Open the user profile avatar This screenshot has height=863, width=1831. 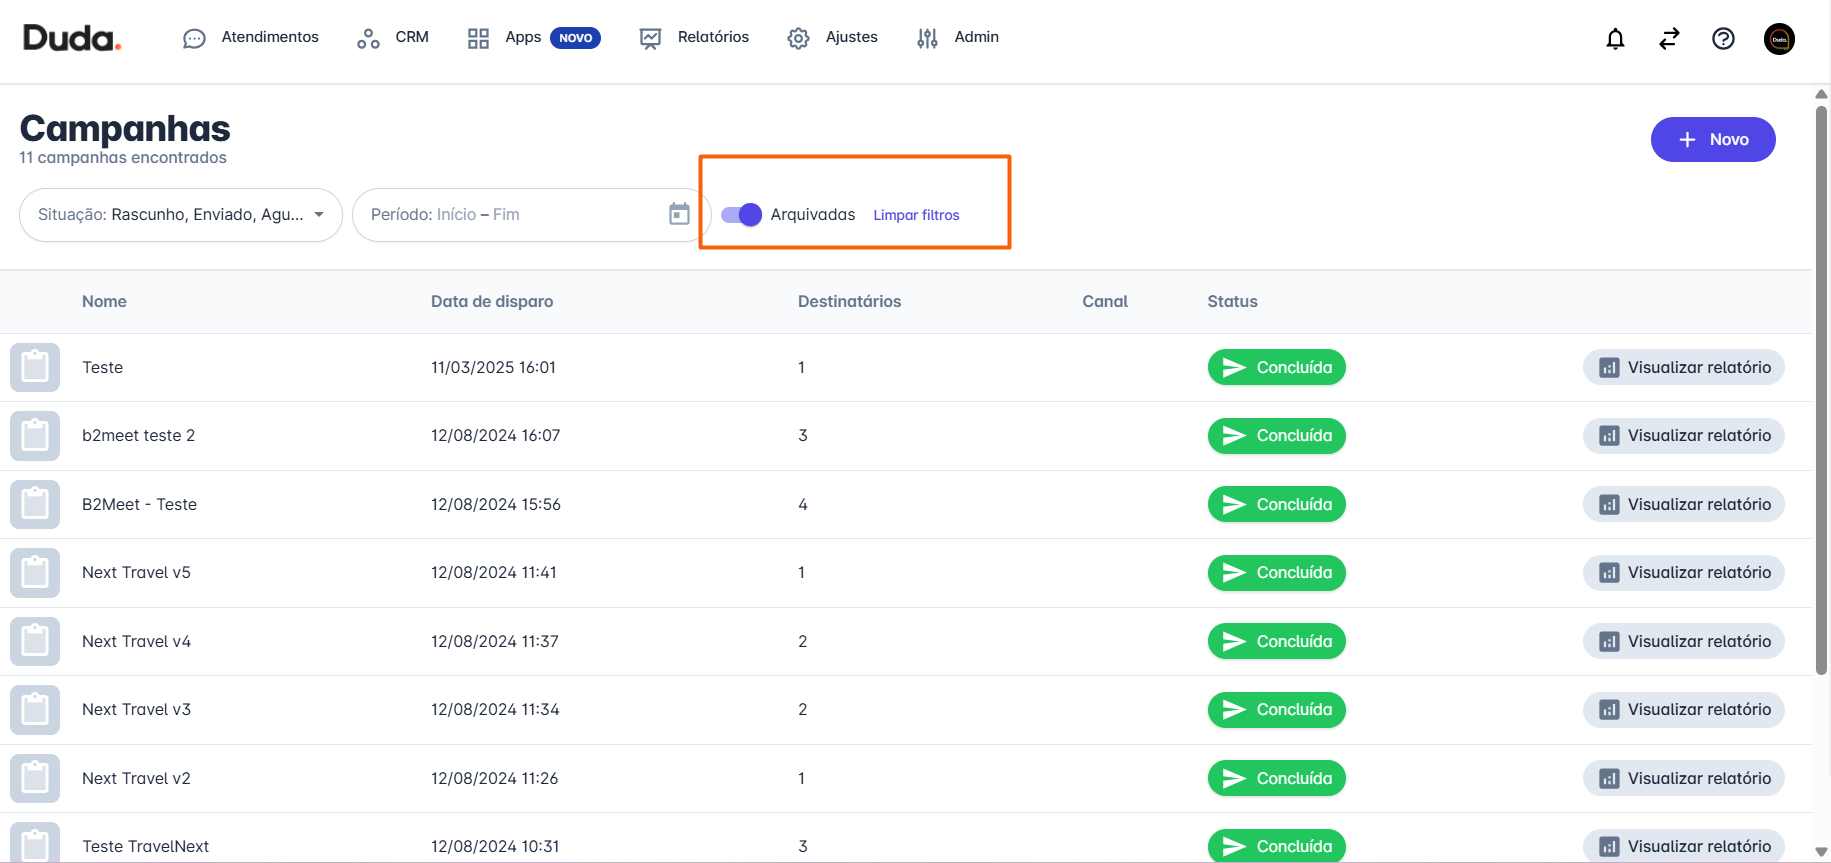pyautogui.click(x=1779, y=39)
